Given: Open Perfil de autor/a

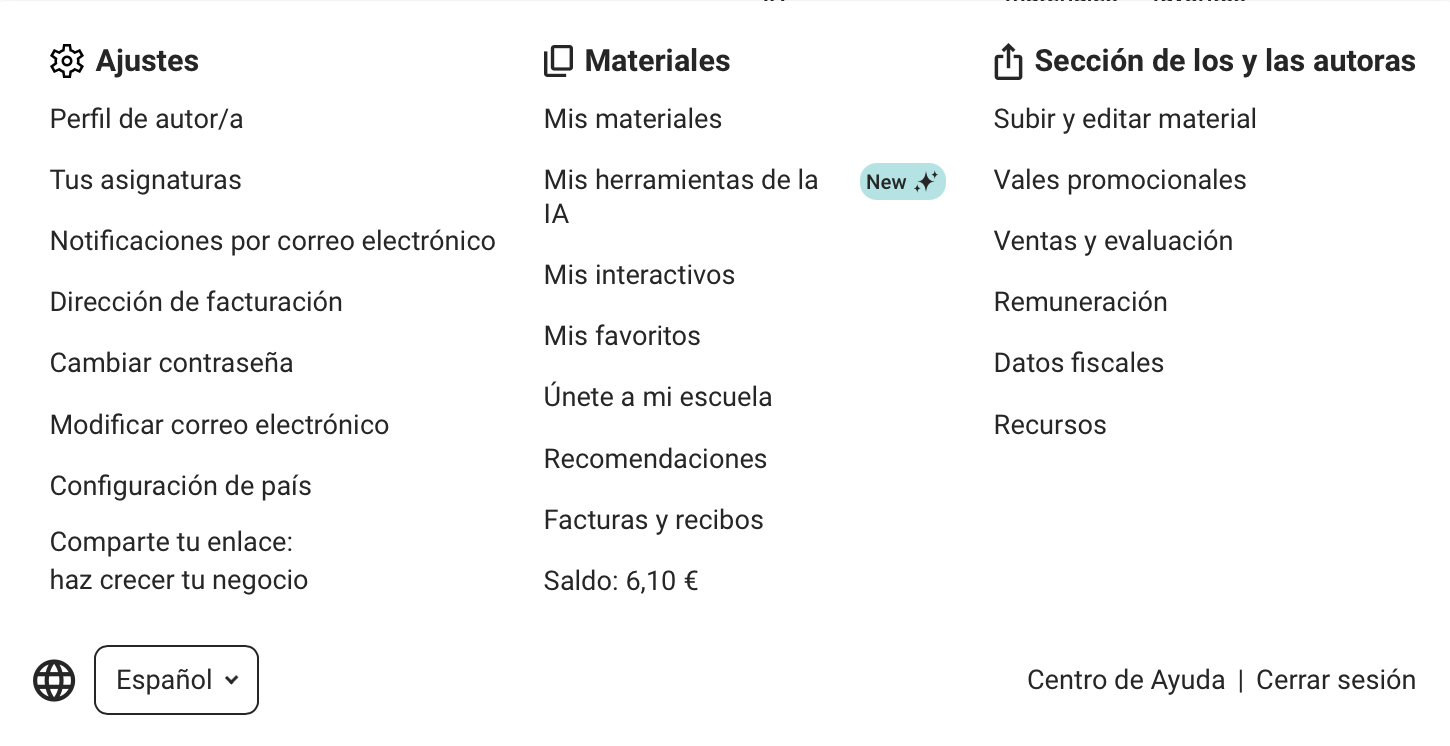Looking at the screenshot, I should click(x=146, y=119).
